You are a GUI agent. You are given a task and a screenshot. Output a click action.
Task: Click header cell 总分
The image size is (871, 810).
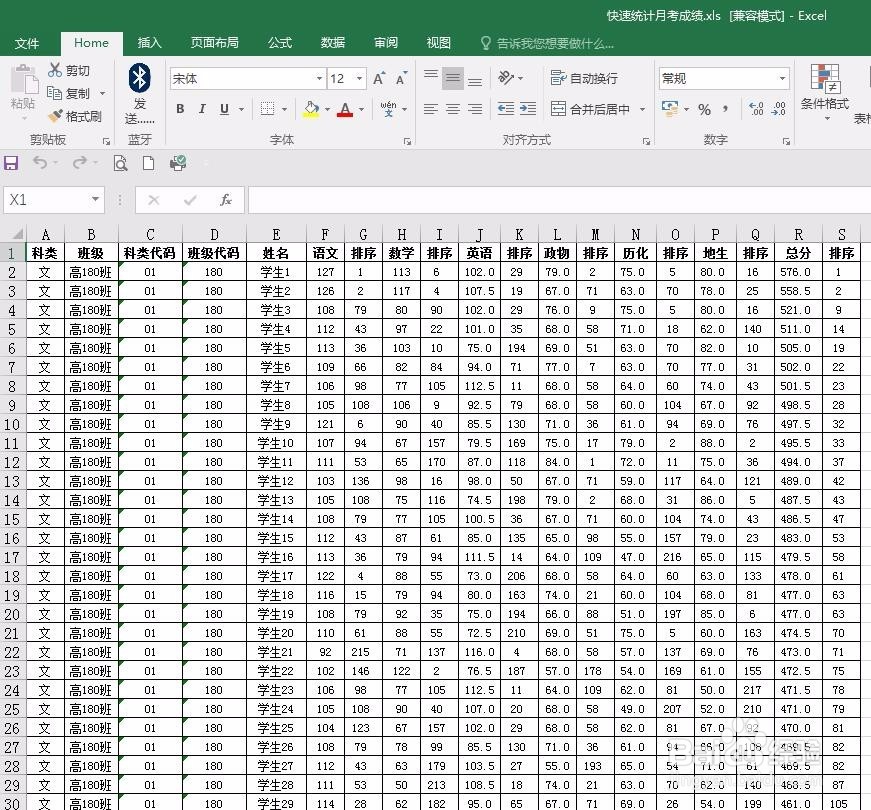pos(798,253)
